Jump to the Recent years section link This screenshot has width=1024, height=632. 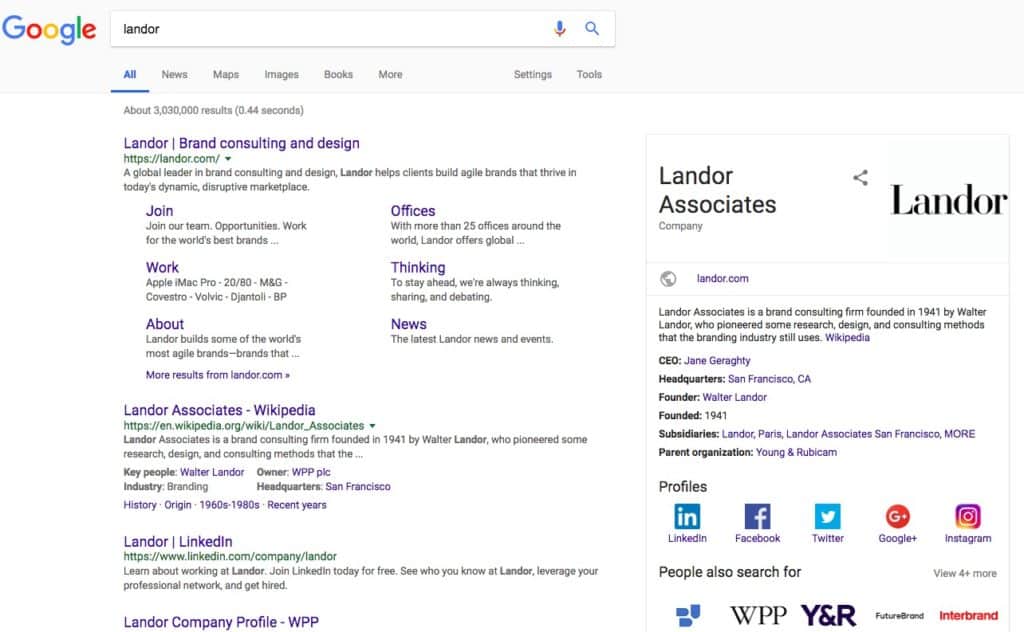click(296, 505)
